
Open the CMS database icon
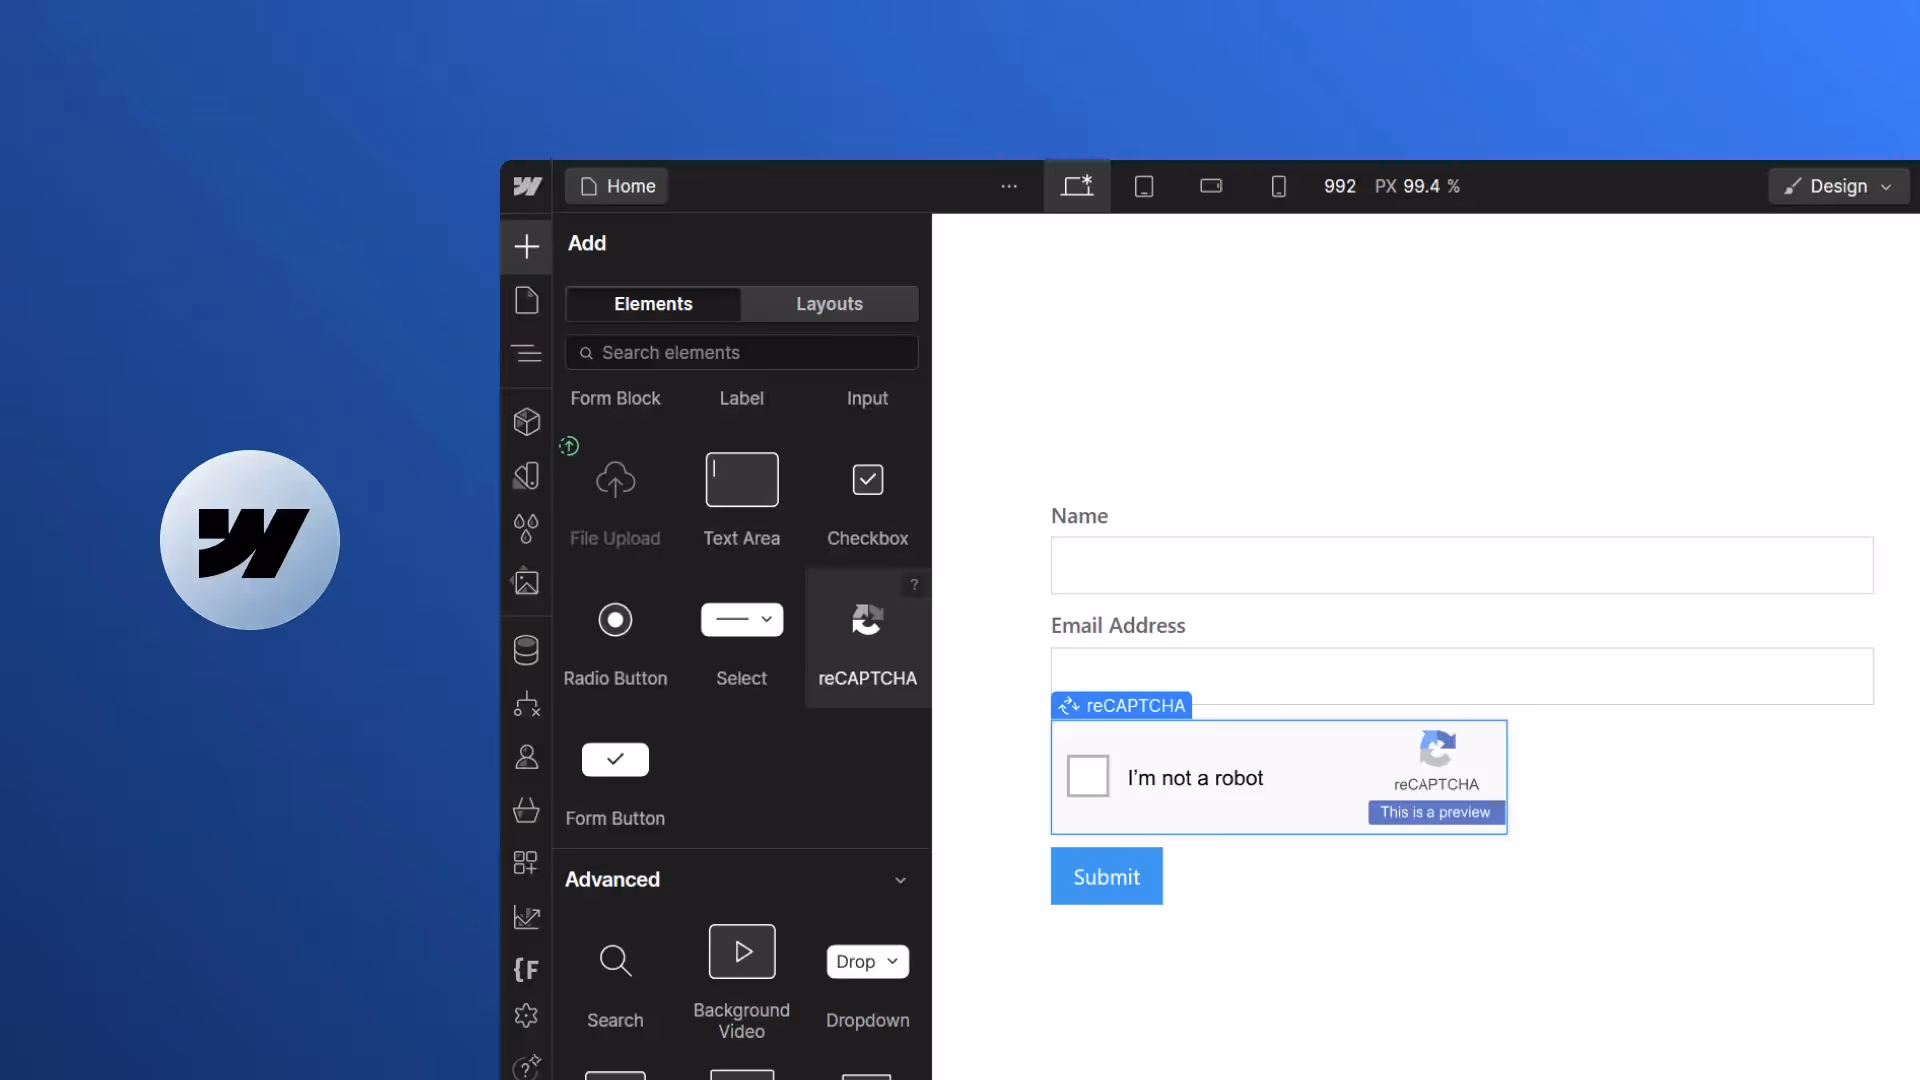pos(526,650)
